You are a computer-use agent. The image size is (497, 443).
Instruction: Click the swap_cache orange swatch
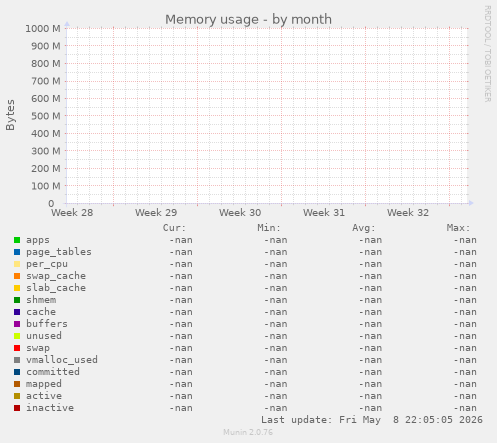coord(17,276)
